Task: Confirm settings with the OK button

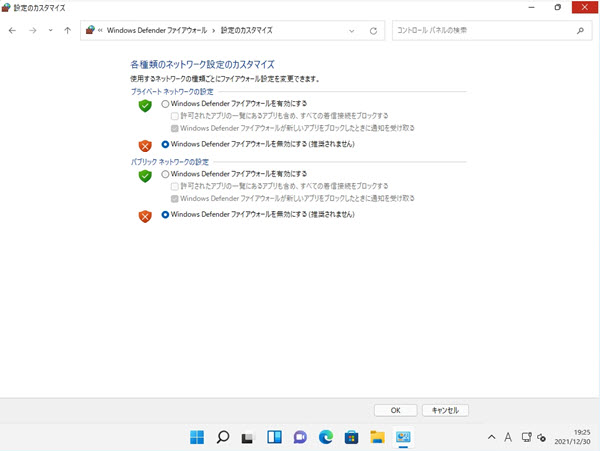Action: pos(396,410)
